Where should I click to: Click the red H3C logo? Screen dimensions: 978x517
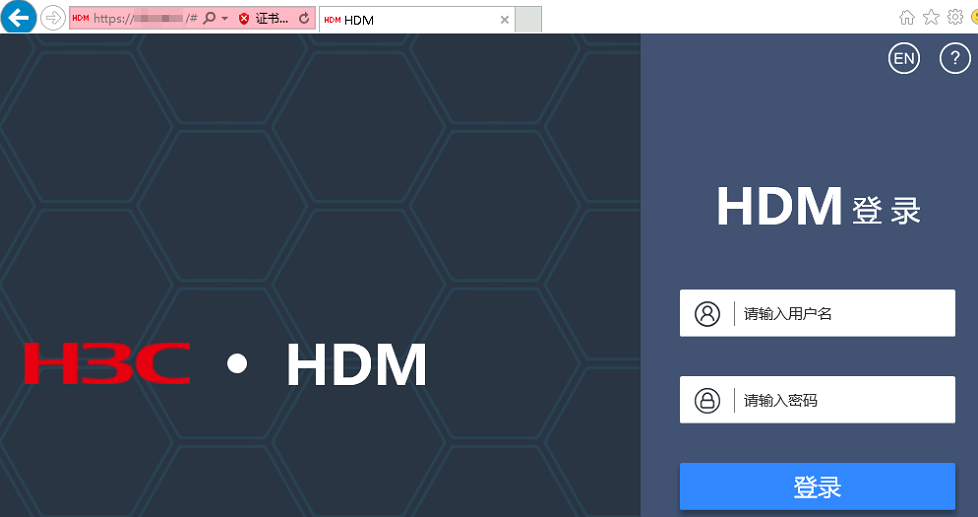(107, 363)
